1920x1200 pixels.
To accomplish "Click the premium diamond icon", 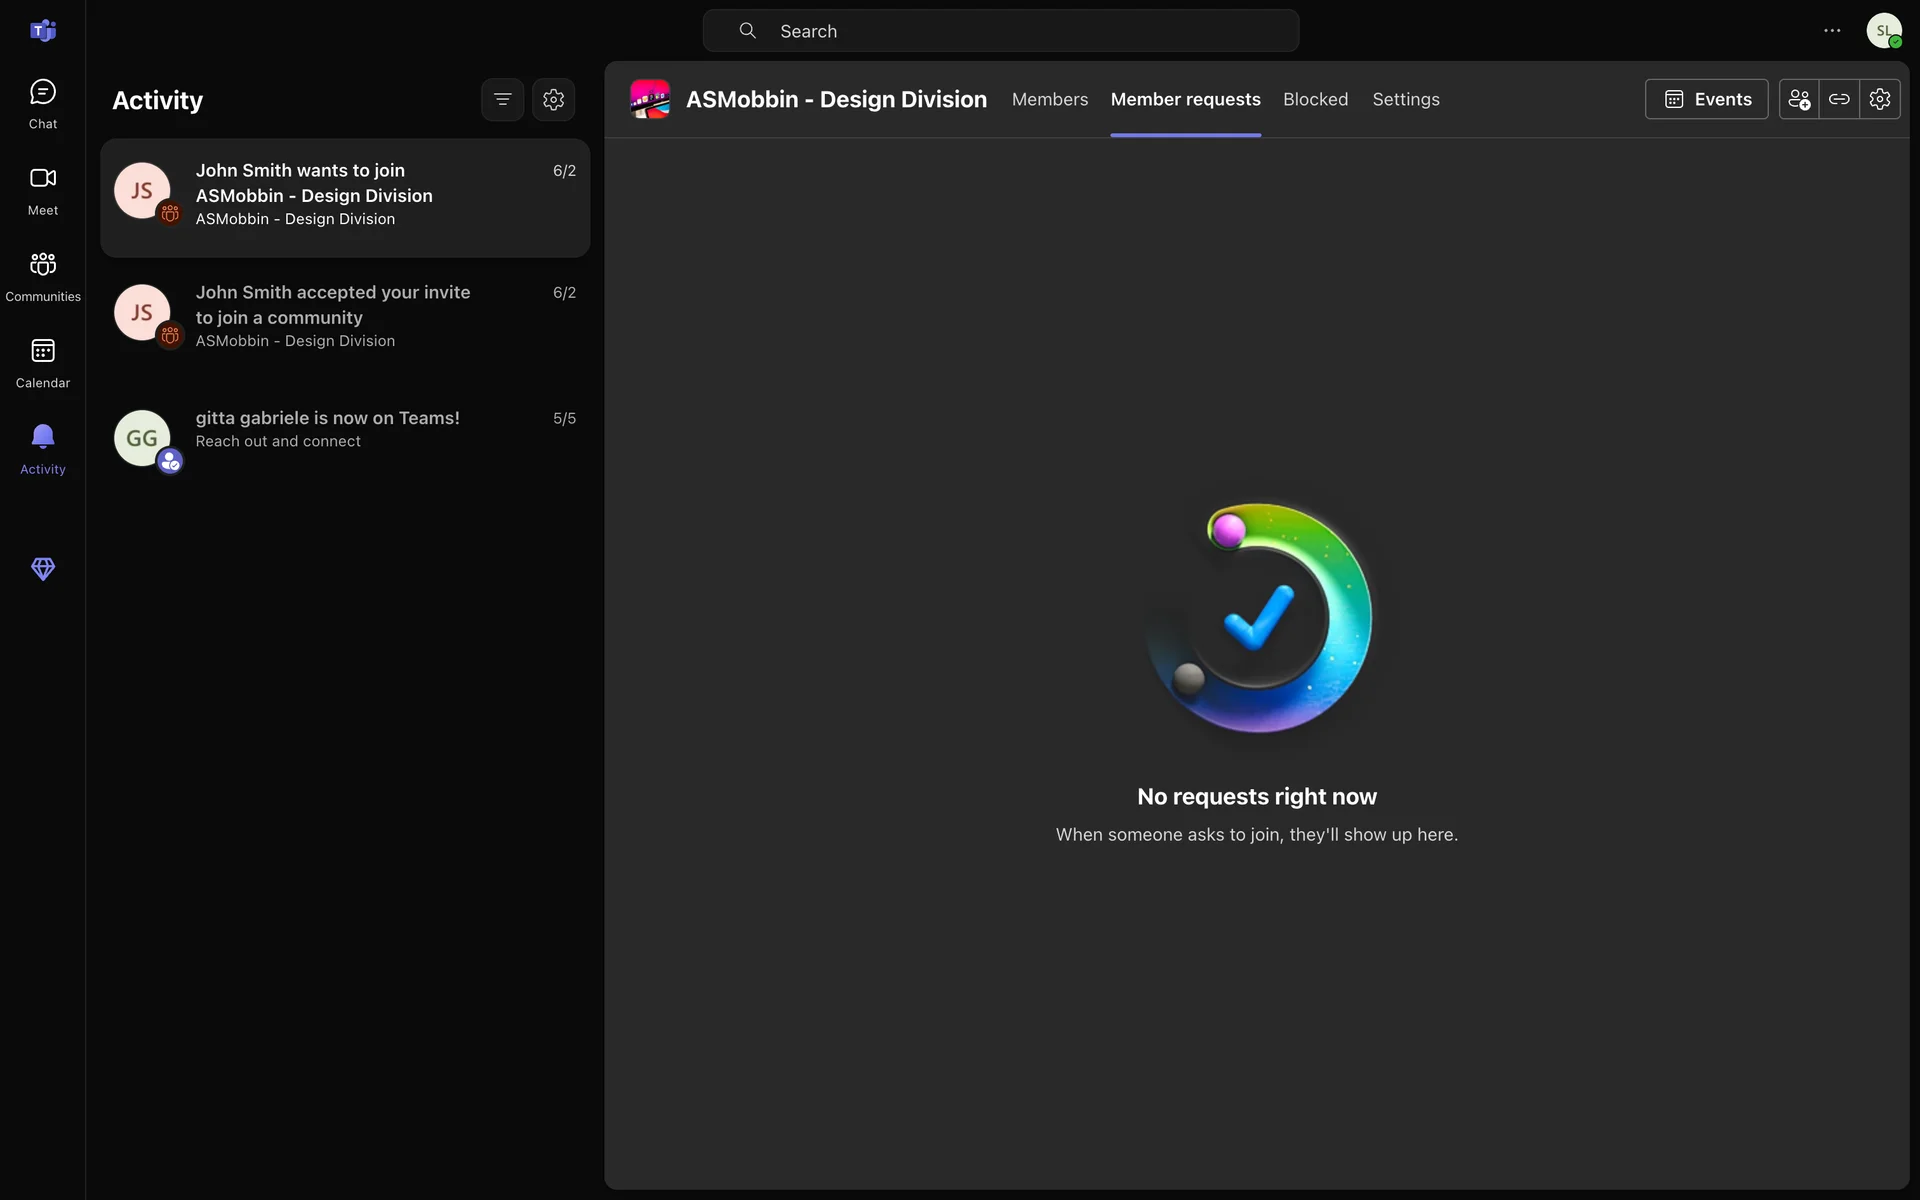I will [x=42, y=569].
